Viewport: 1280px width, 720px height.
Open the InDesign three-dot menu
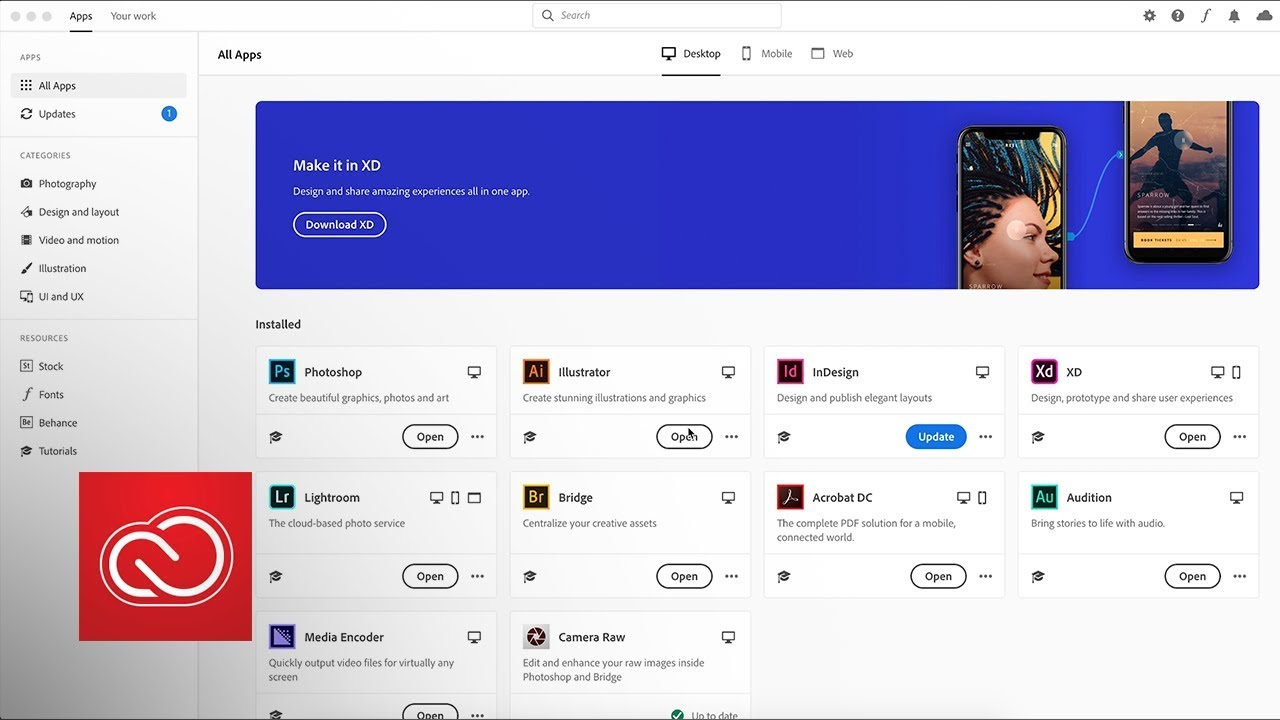pos(985,437)
